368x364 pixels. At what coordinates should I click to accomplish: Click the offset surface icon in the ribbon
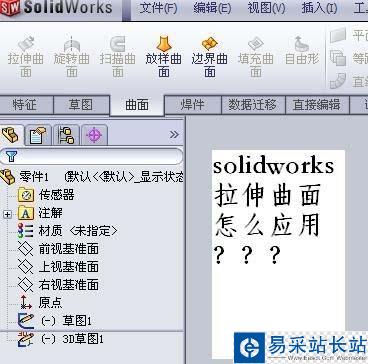coord(338,58)
